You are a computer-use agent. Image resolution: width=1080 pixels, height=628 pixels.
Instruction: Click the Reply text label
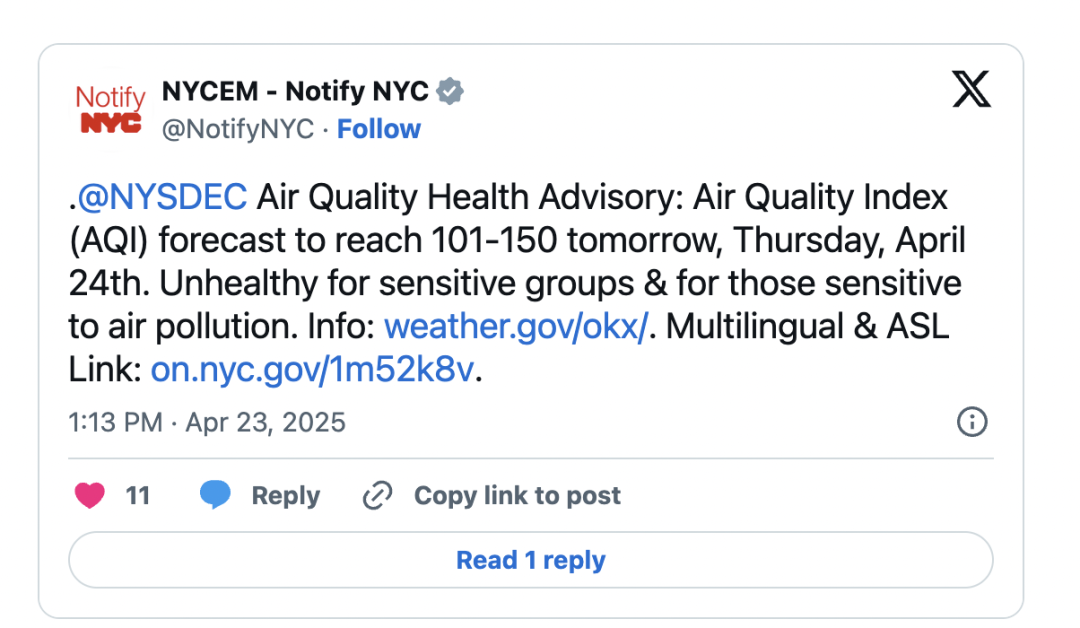(286, 496)
